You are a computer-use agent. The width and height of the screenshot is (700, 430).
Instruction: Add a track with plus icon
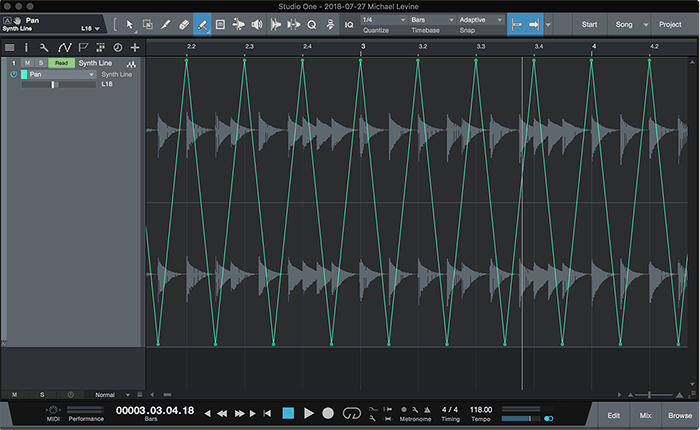[135, 47]
